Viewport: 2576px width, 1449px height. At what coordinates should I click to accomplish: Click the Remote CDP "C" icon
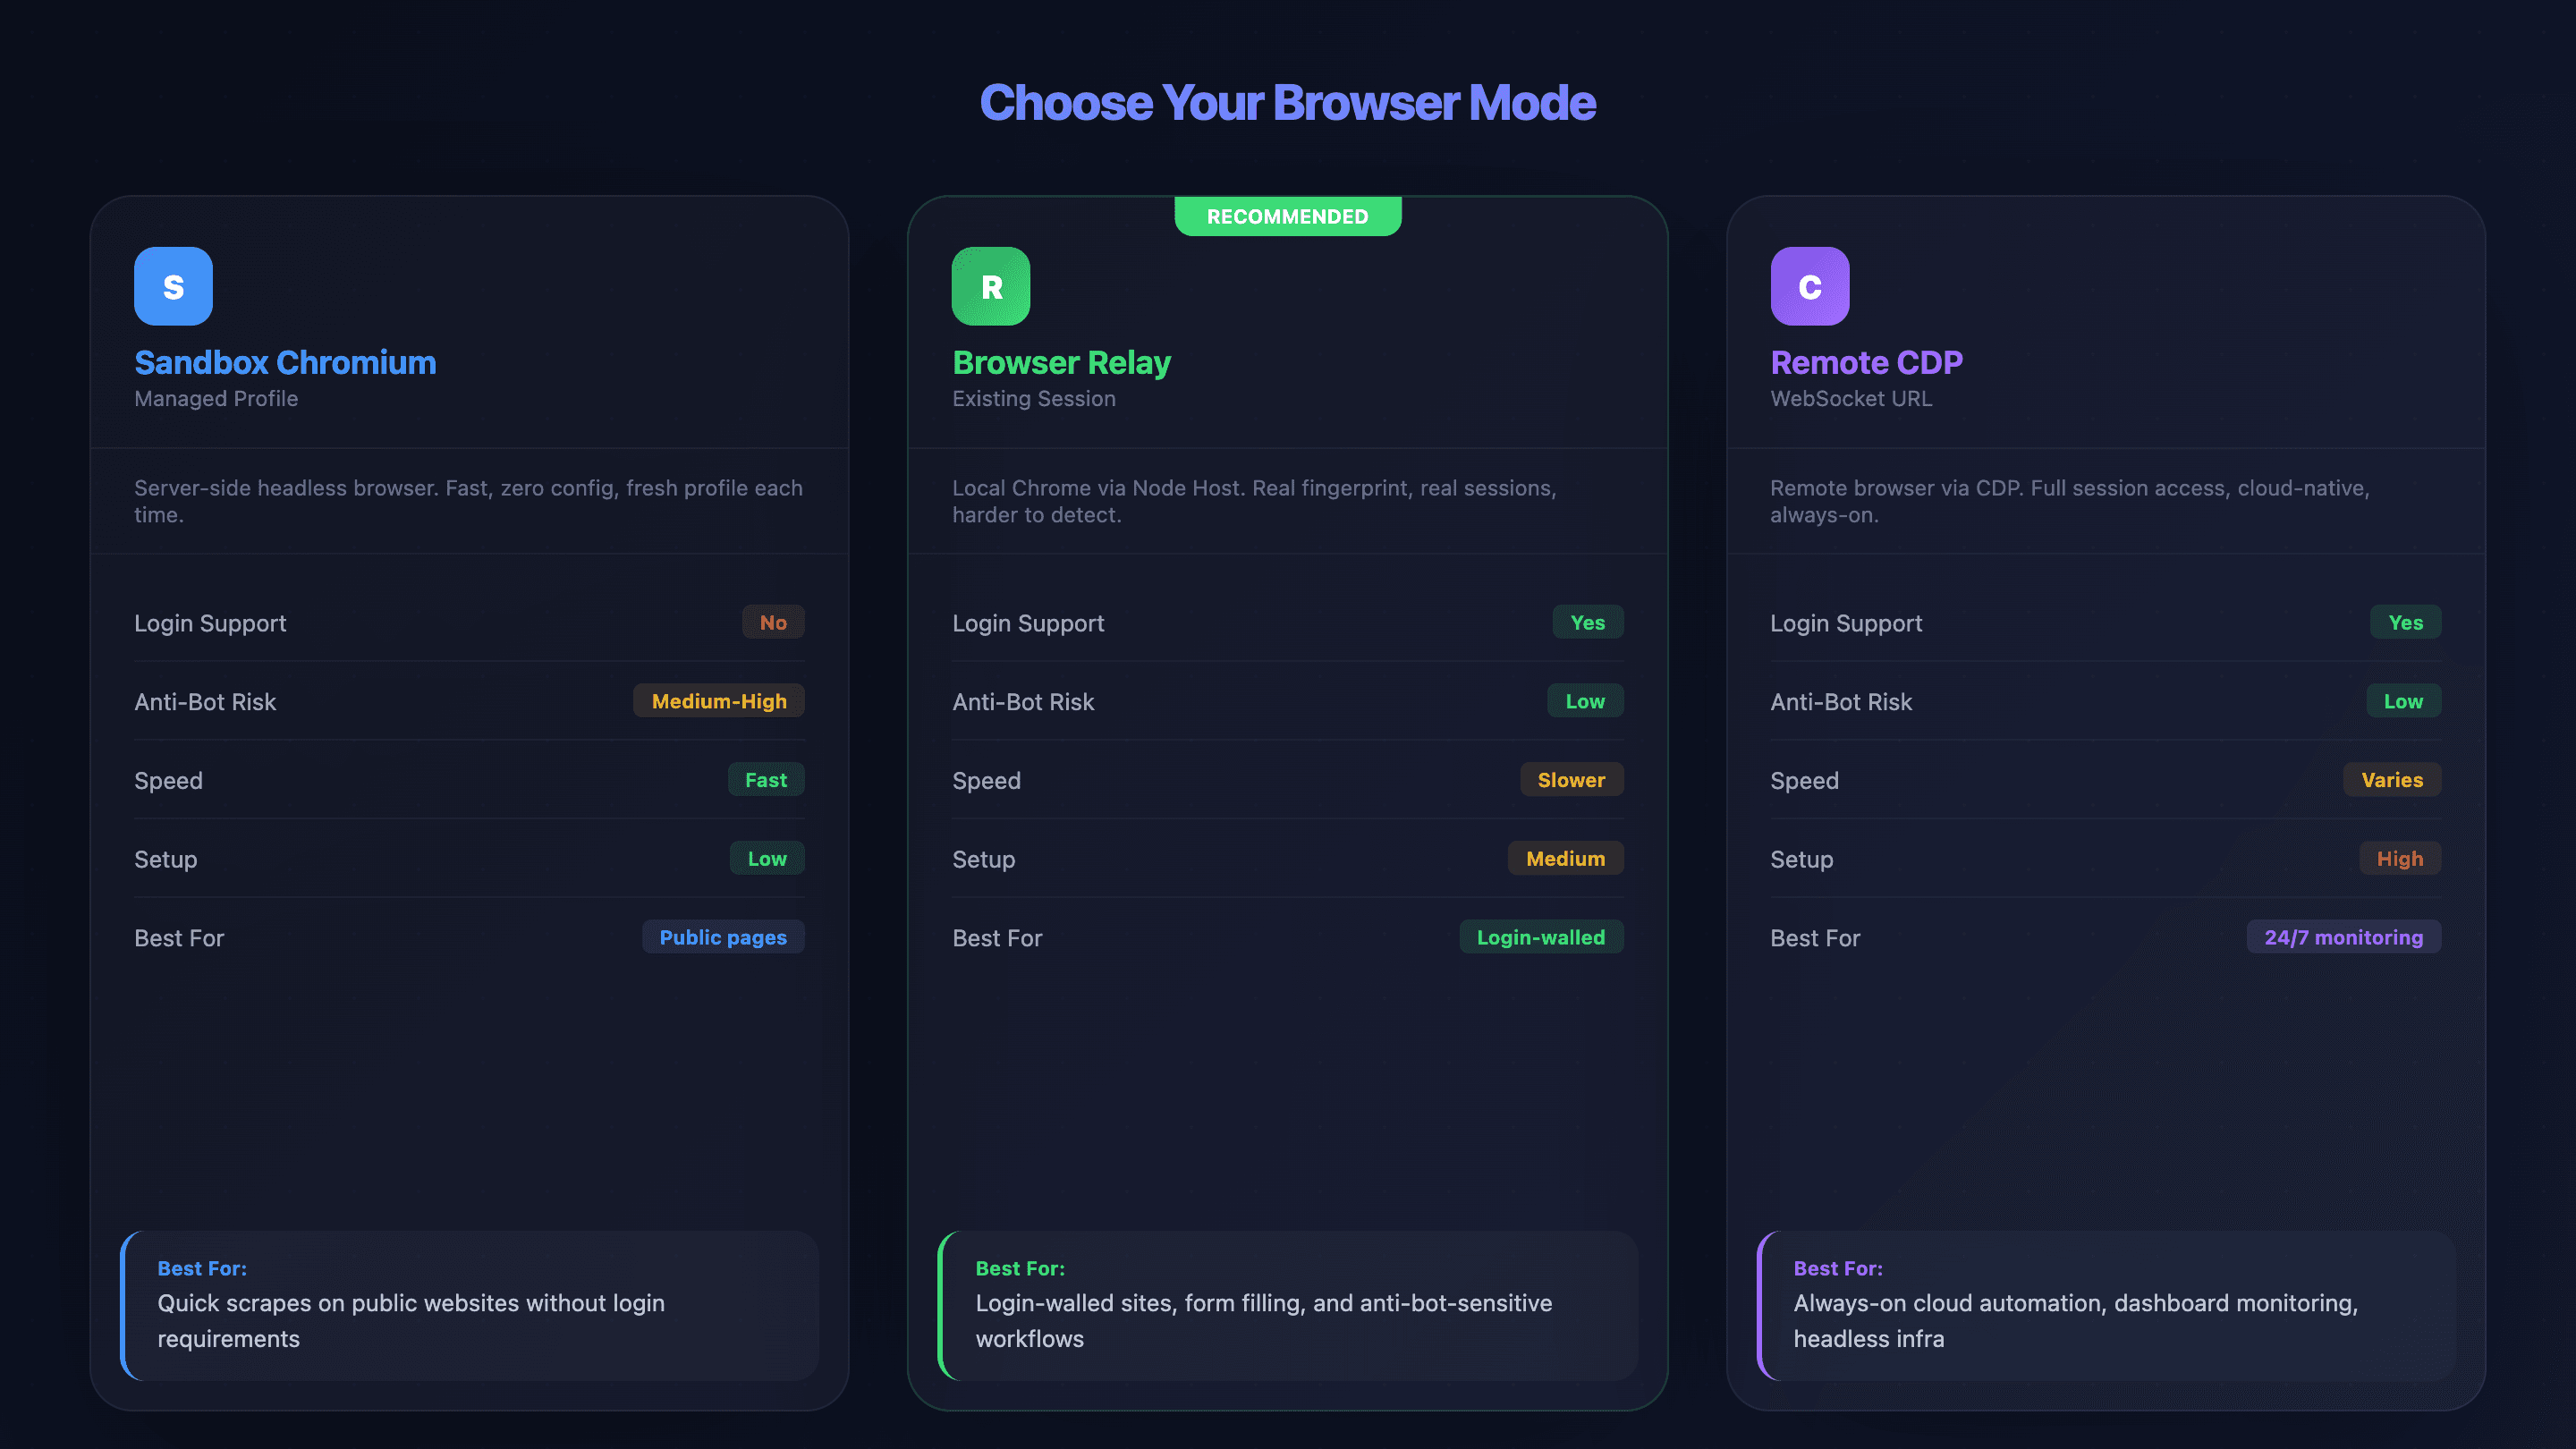(1809, 286)
